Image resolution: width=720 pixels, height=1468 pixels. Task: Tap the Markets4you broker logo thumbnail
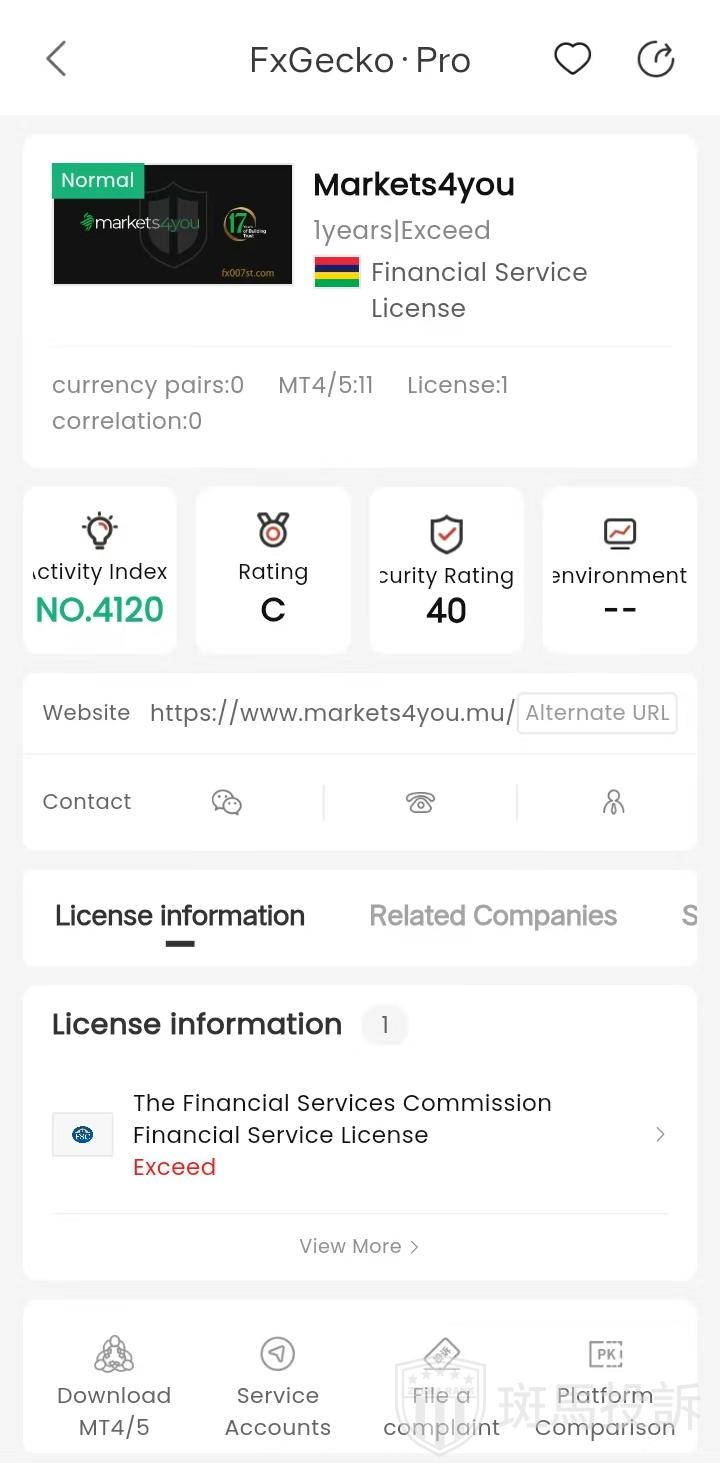(x=173, y=225)
